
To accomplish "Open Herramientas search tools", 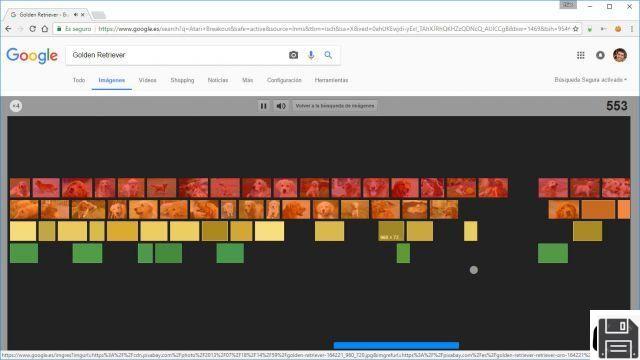I will [331, 80].
